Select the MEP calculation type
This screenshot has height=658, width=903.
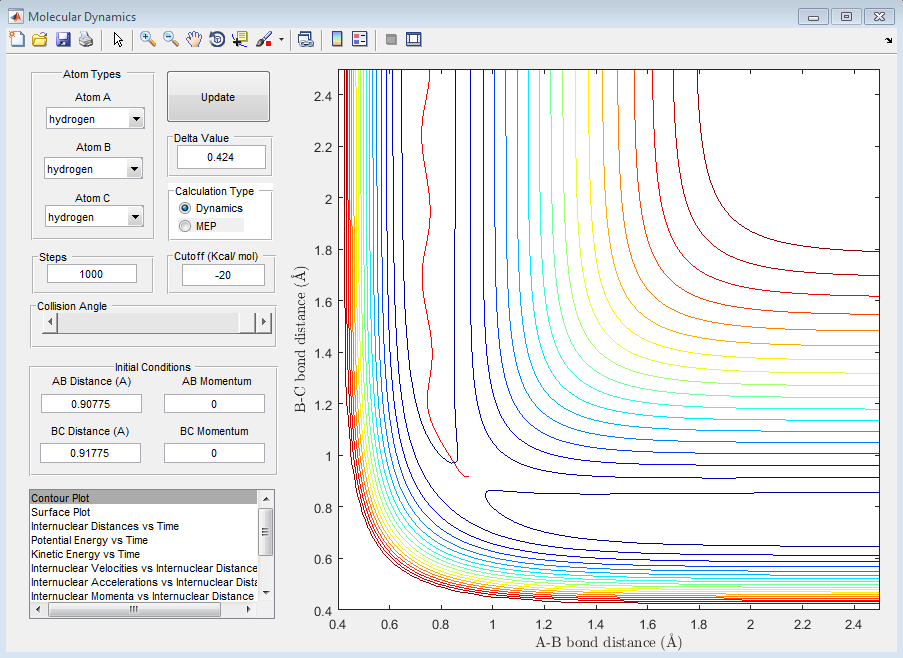pos(184,226)
